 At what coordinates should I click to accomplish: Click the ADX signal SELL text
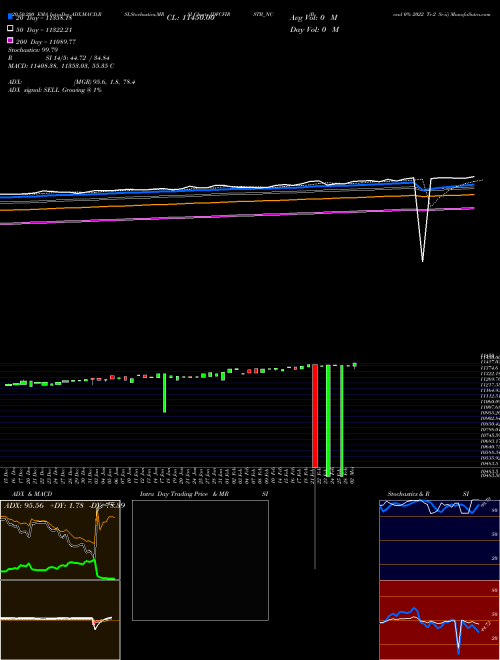pyautogui.click(x=55, y=90)
